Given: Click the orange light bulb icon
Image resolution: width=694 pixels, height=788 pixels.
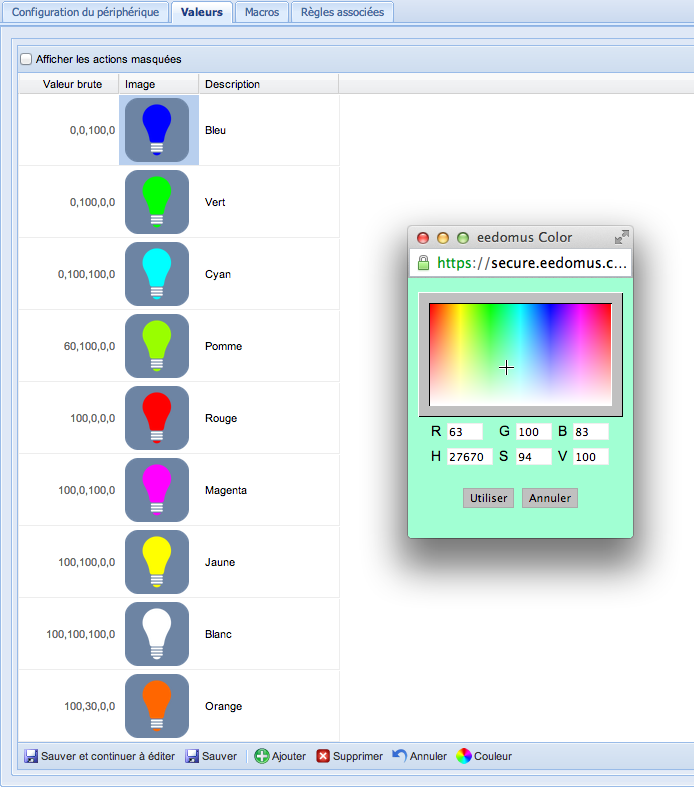Looking at the screenshot, I should (x=157, y=706).
